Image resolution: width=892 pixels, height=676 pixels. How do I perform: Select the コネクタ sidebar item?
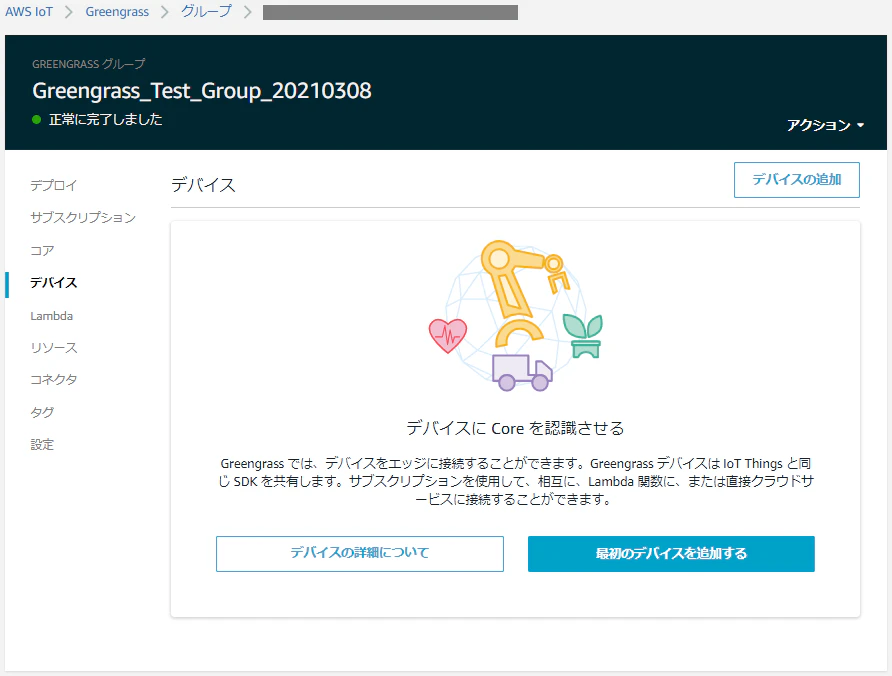pos(53,380)
